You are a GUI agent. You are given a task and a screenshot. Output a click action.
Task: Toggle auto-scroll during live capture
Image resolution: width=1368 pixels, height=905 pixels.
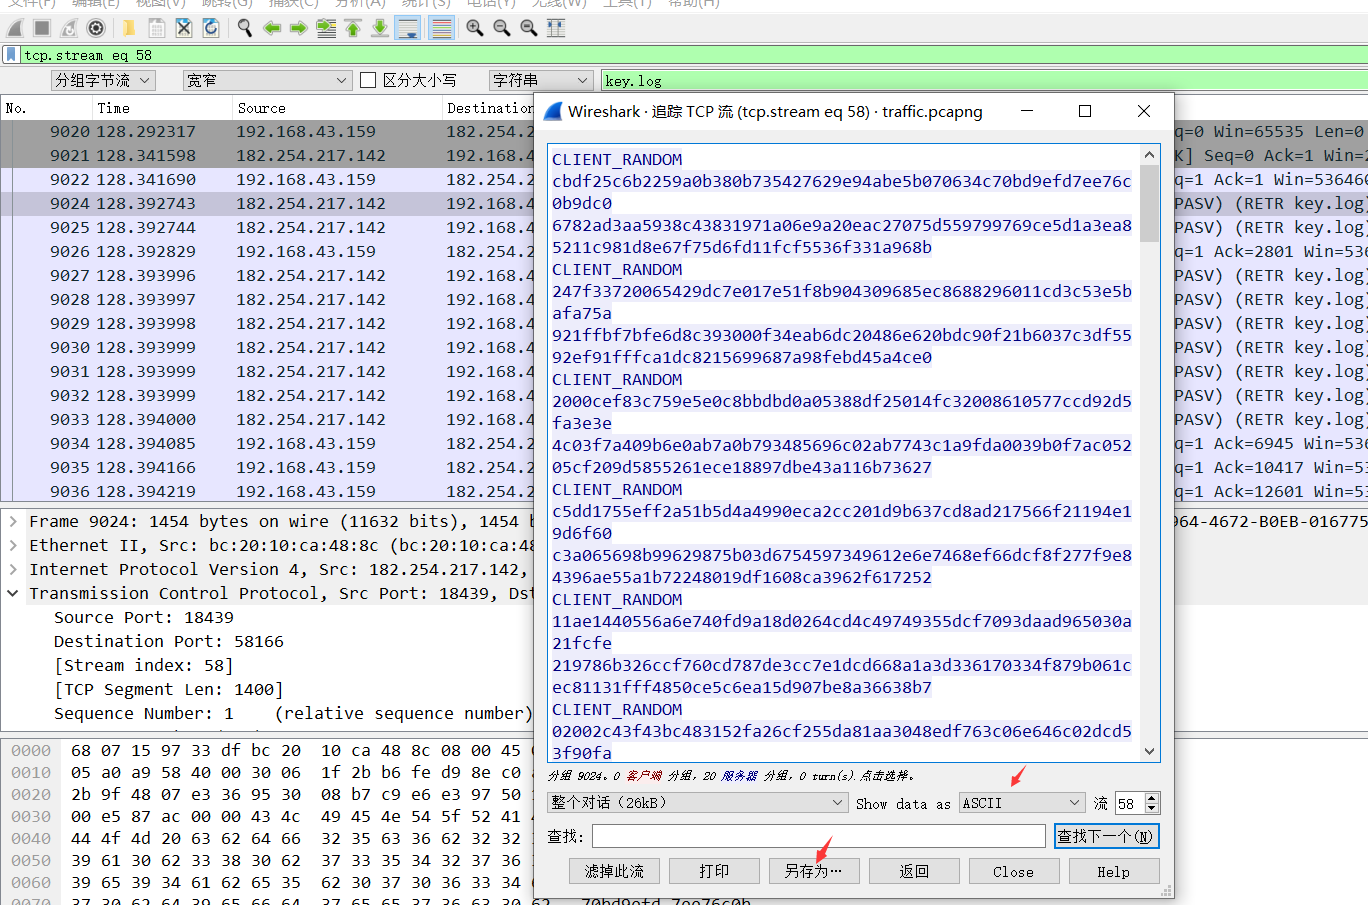408,28
